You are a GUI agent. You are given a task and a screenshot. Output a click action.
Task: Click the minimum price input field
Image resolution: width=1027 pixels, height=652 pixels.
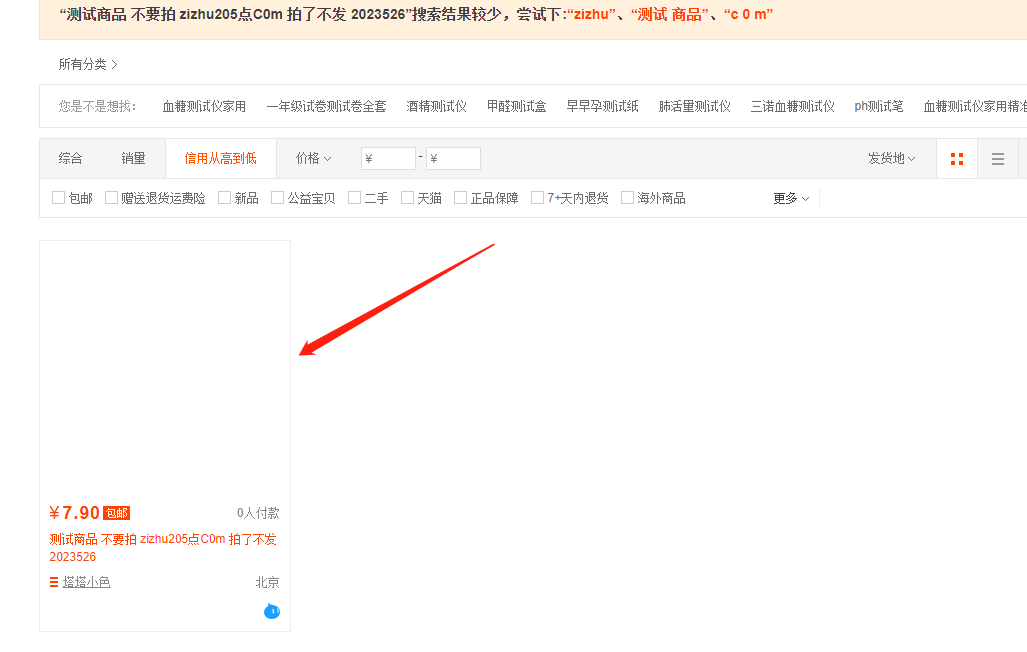click(388, 158)
